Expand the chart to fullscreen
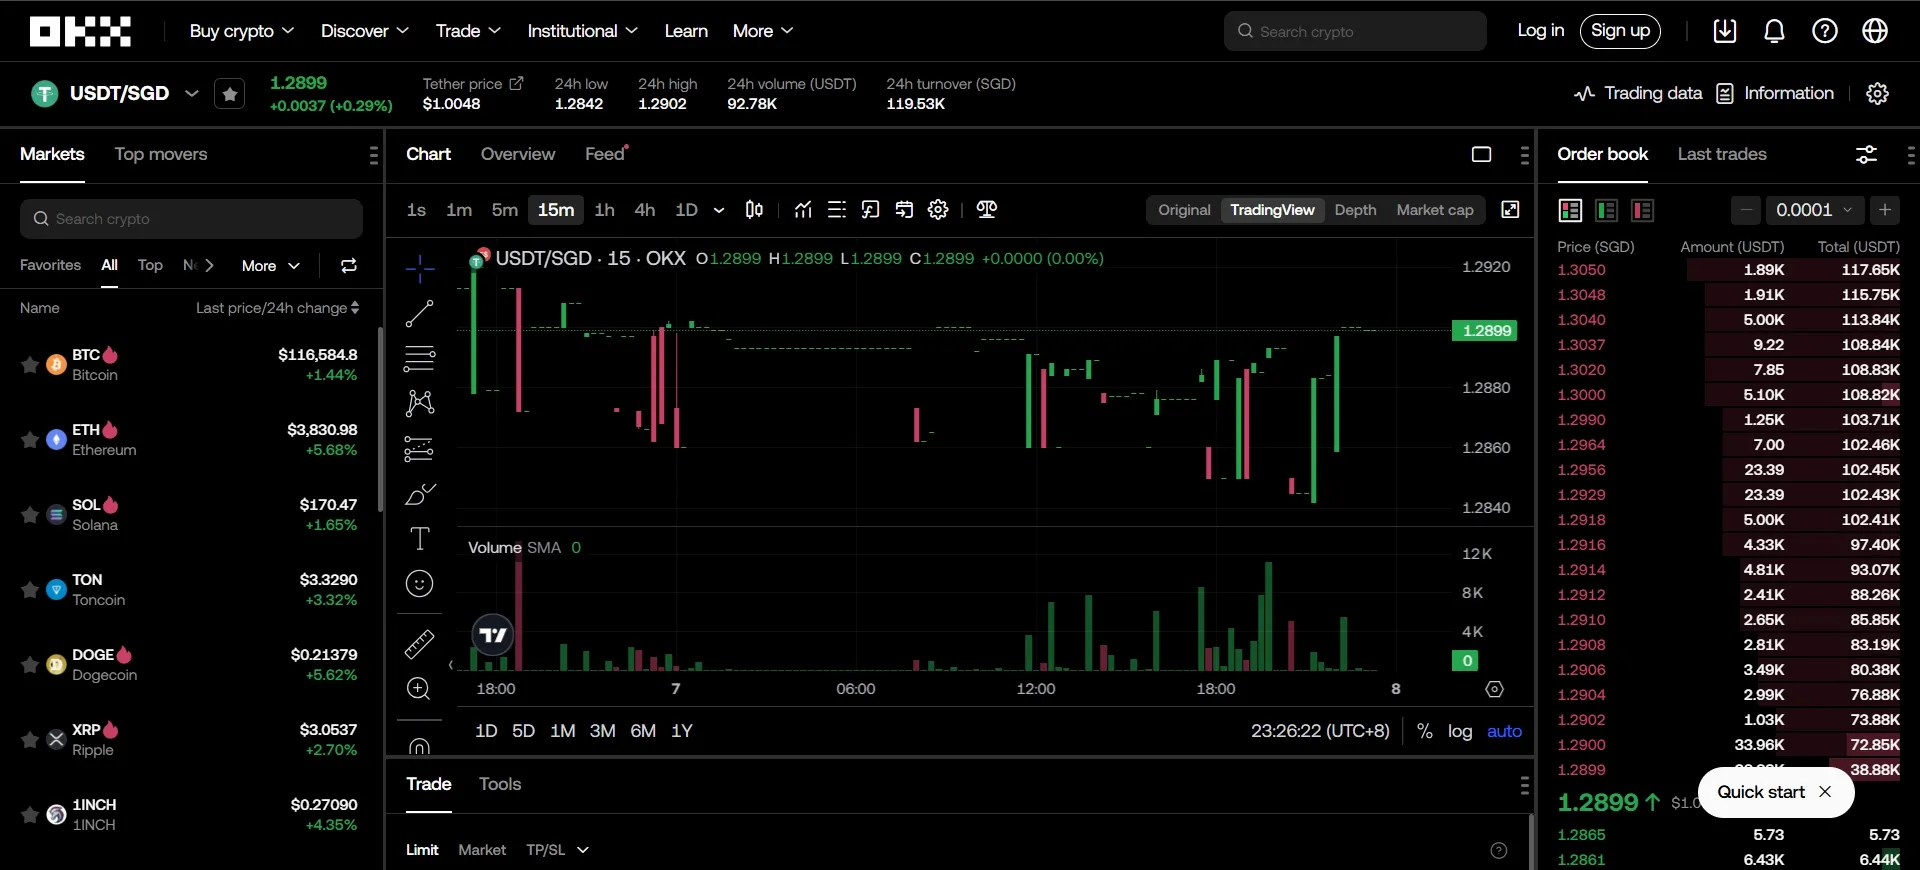 (1510, 209)
